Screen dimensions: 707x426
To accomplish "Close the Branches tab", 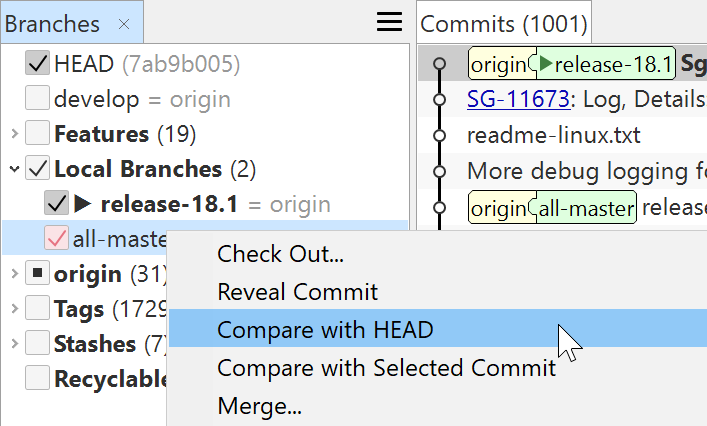I will click(x=123, y=24).
